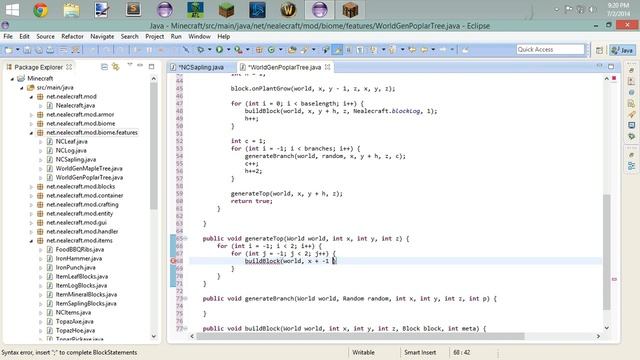
Task: Click the Smart Insert status bar entry
Action: [x=420, y=353]
